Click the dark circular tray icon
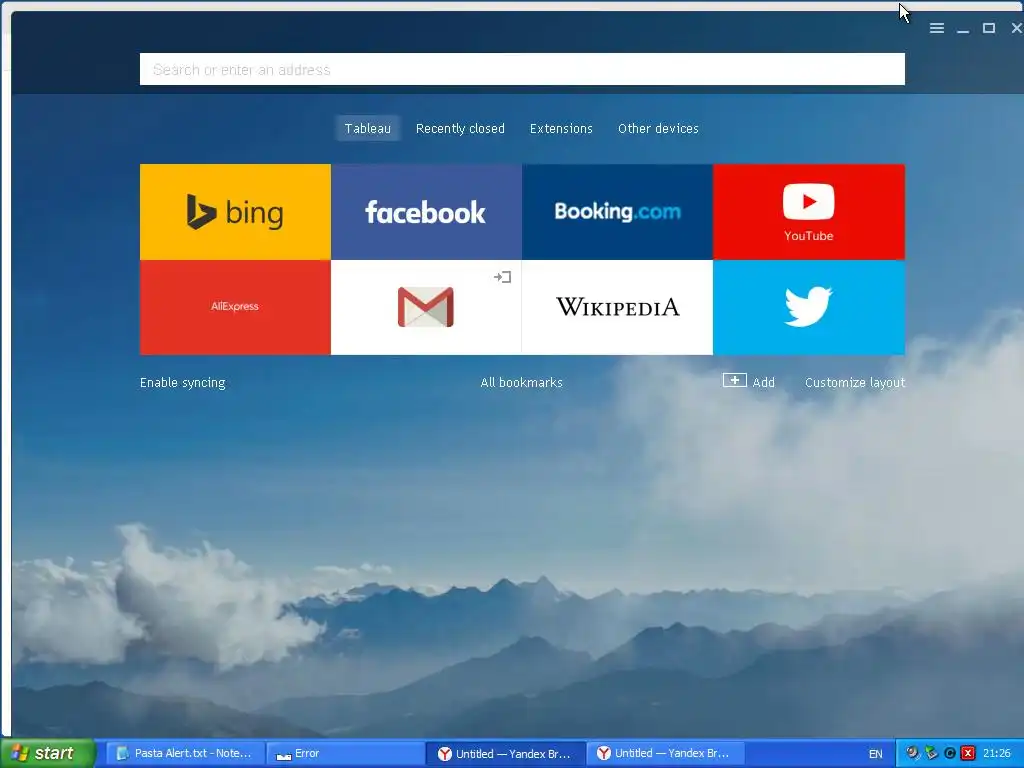This screenshot has height=768, width=1024. (950, 754)
